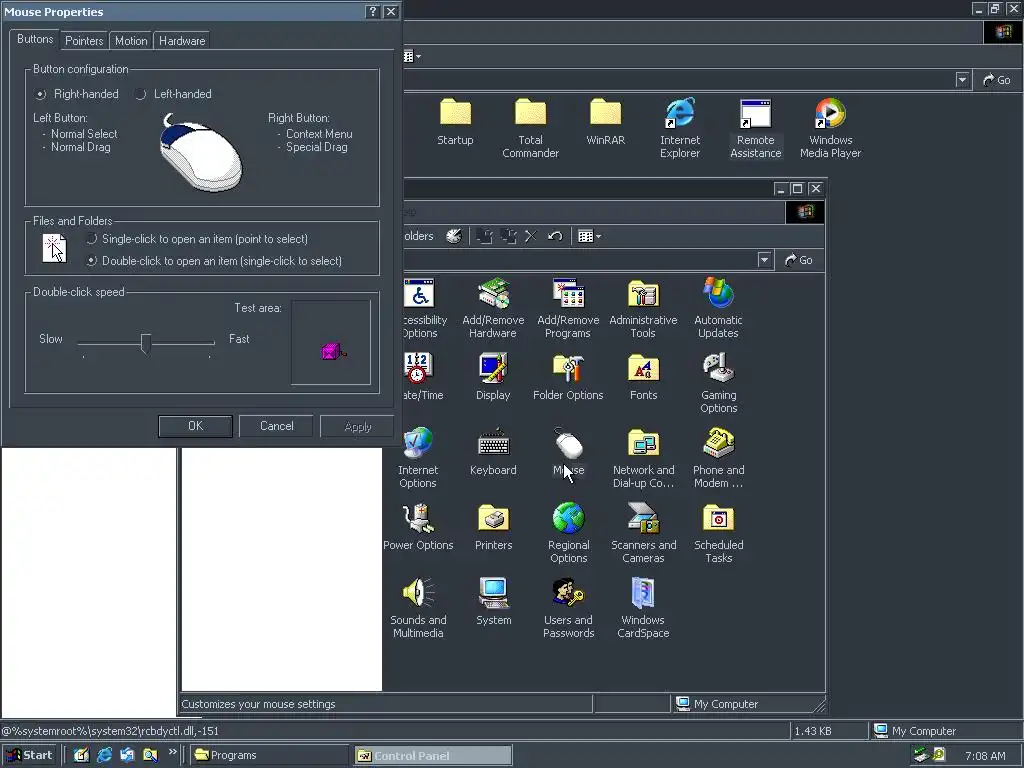Launch the Remote Assistance shortcut
The height and width of the screenshot is (768, 1024).
click(x=756, y=128)
